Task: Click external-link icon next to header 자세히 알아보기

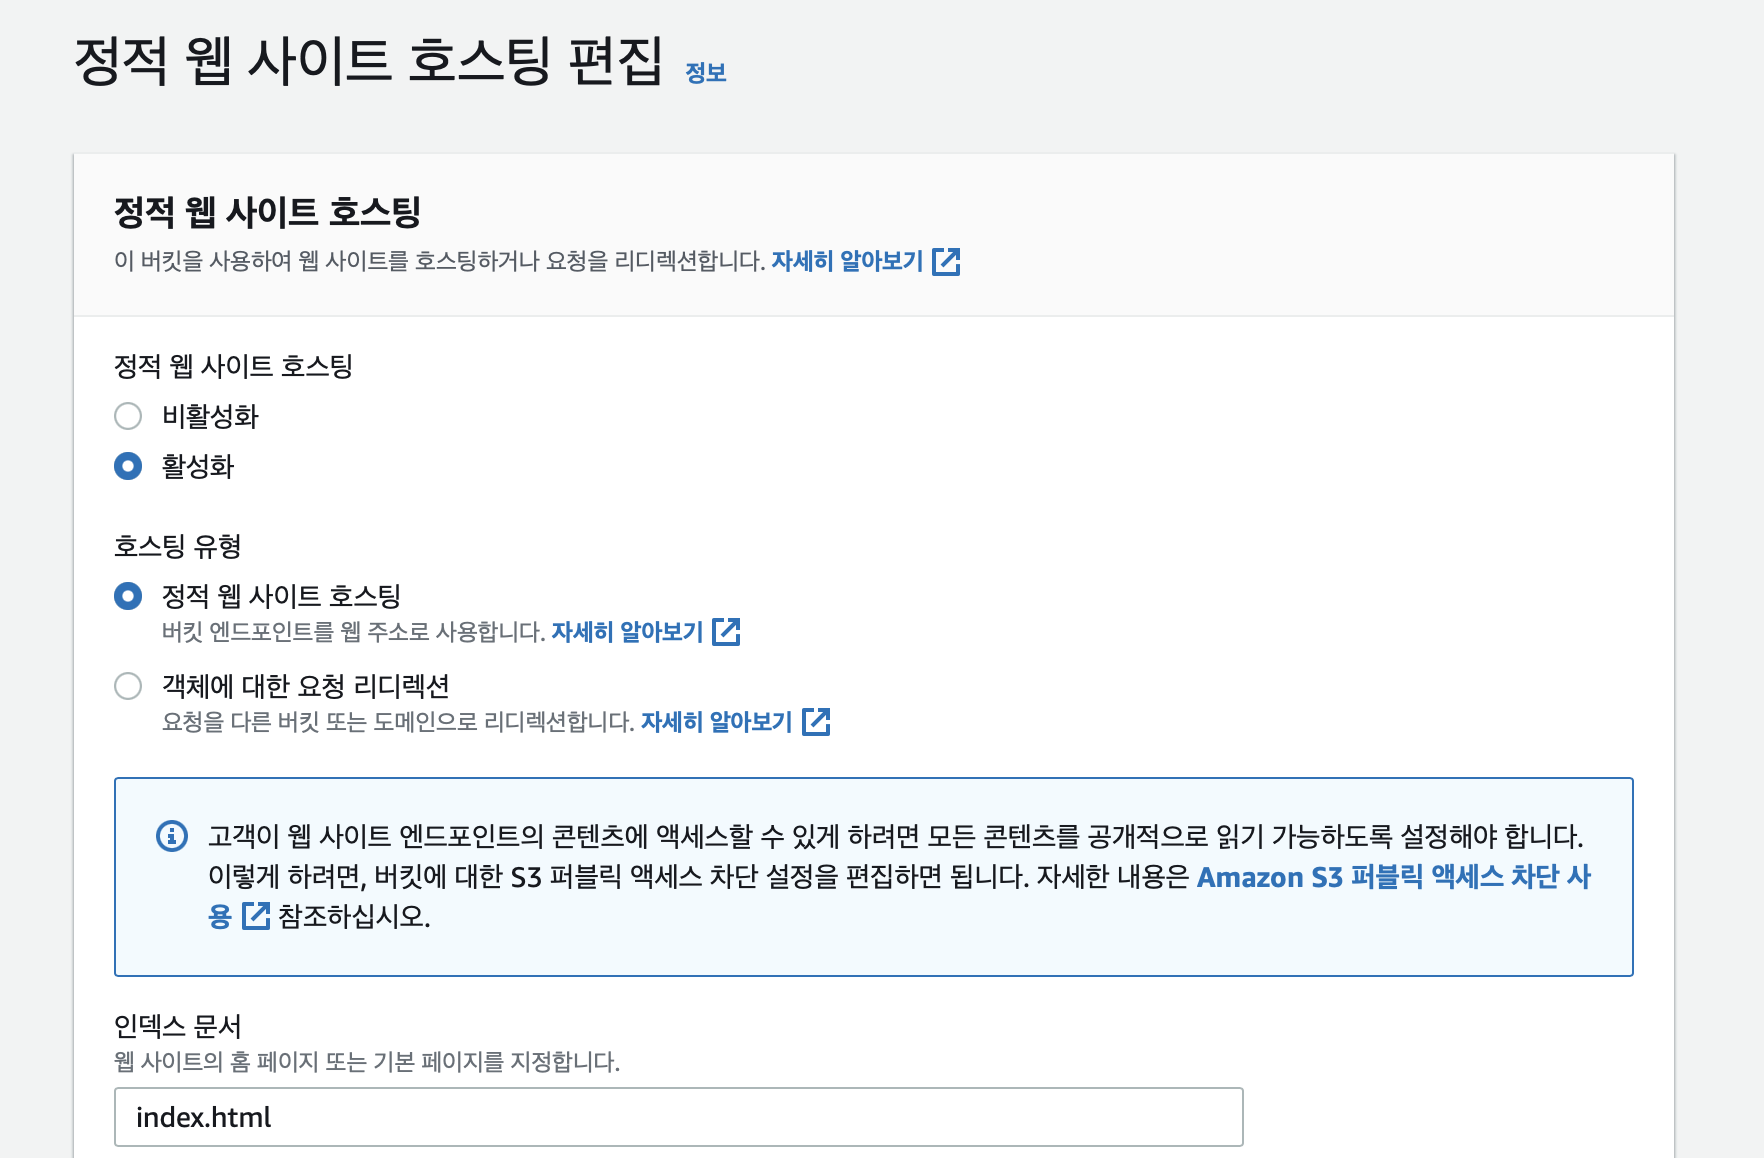Action: (x=946, y=262)
